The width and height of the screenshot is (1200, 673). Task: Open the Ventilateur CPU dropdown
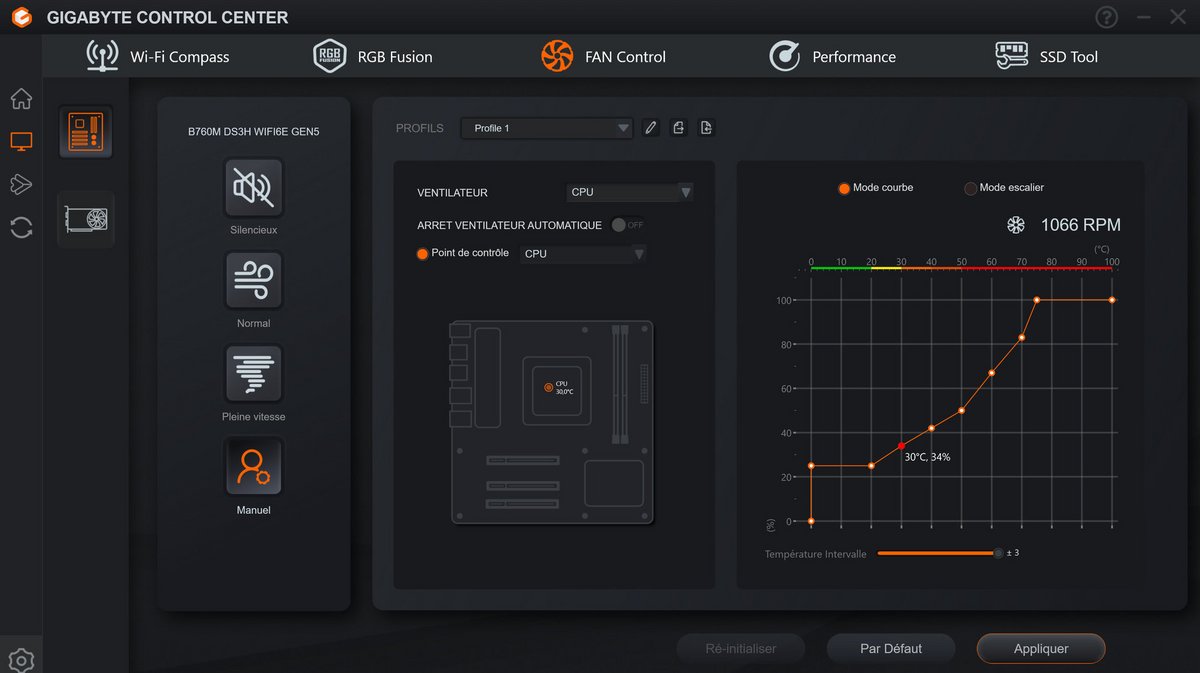[630, 192]
